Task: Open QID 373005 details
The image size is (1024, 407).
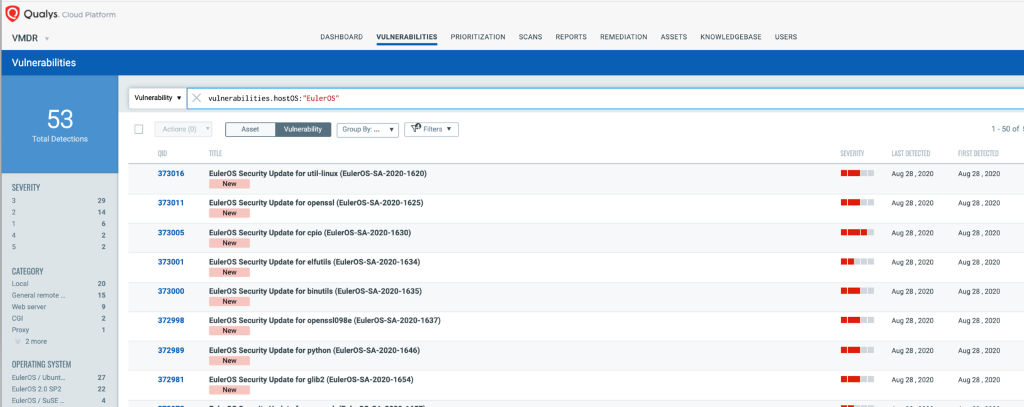Action: [x=170, y=233]
